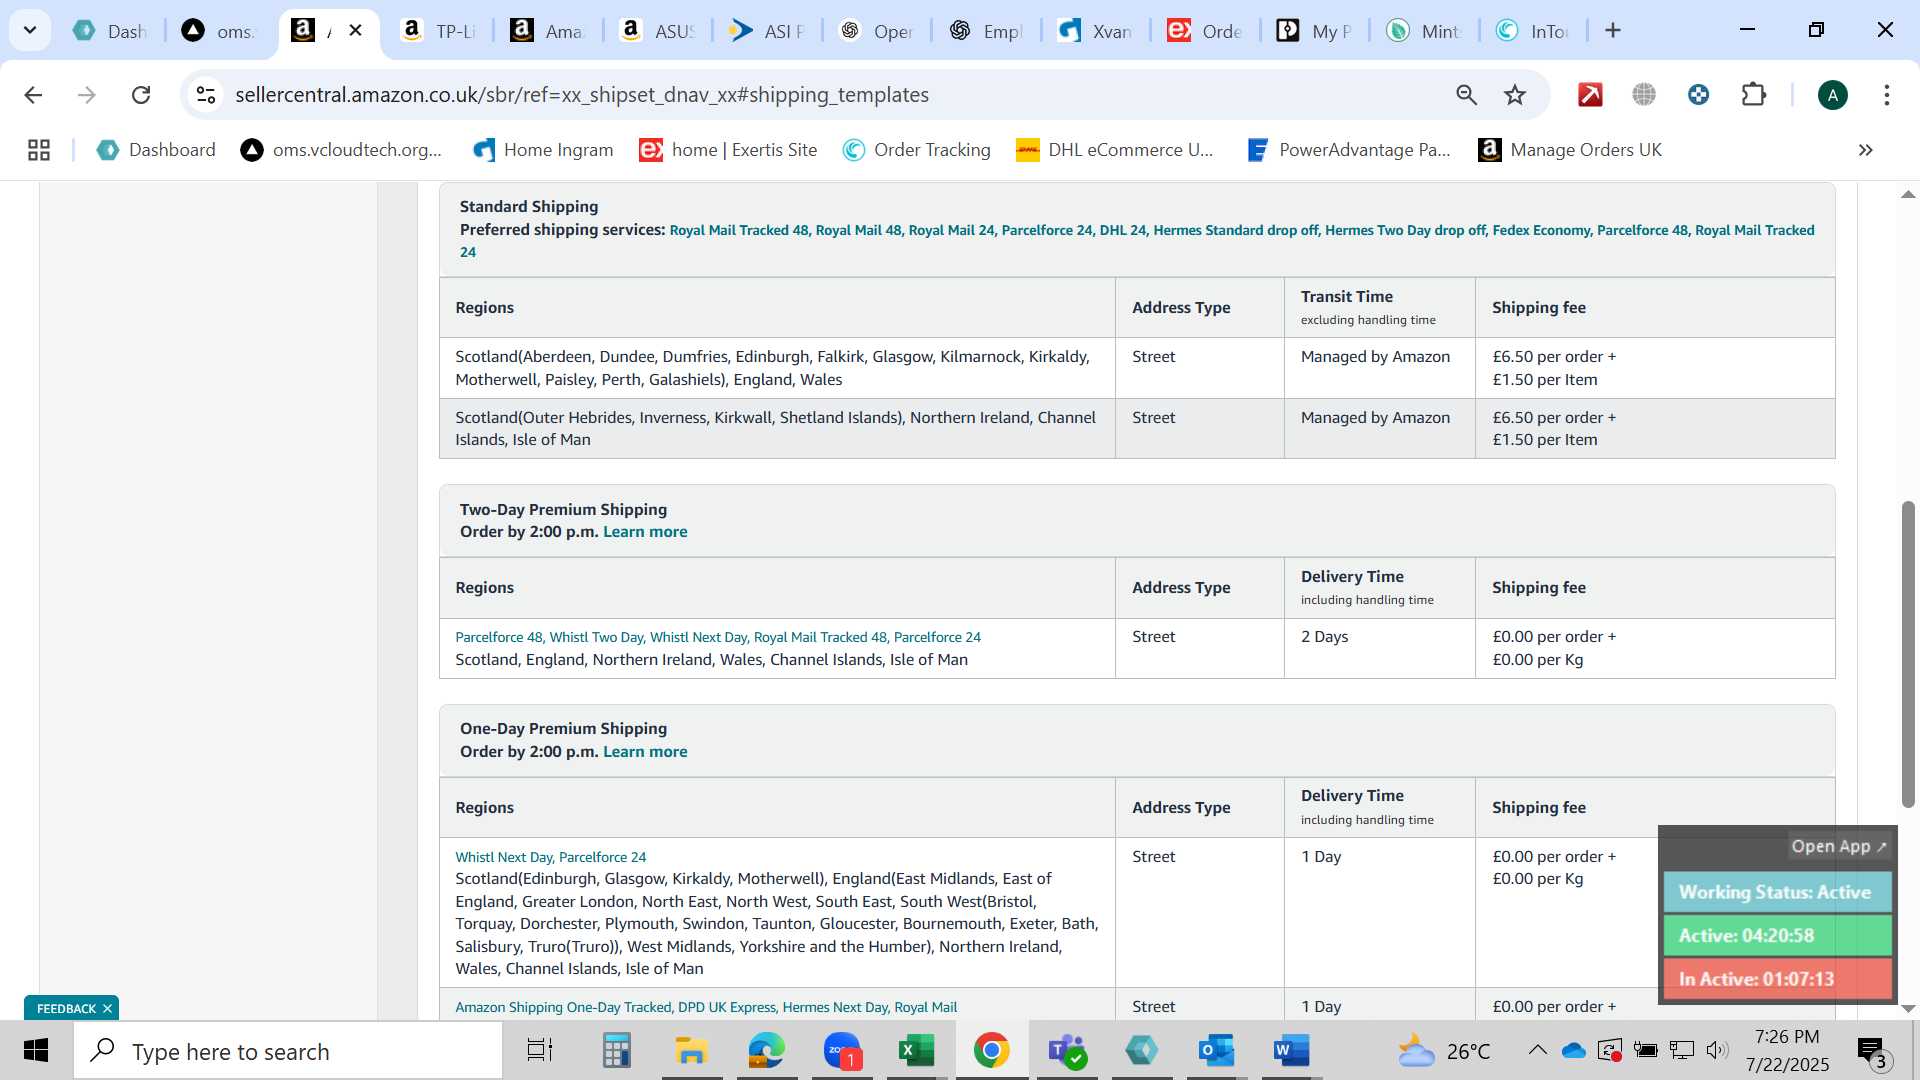
Task: Open the bookmarks apps grid icon
Action: pos(39,150)
